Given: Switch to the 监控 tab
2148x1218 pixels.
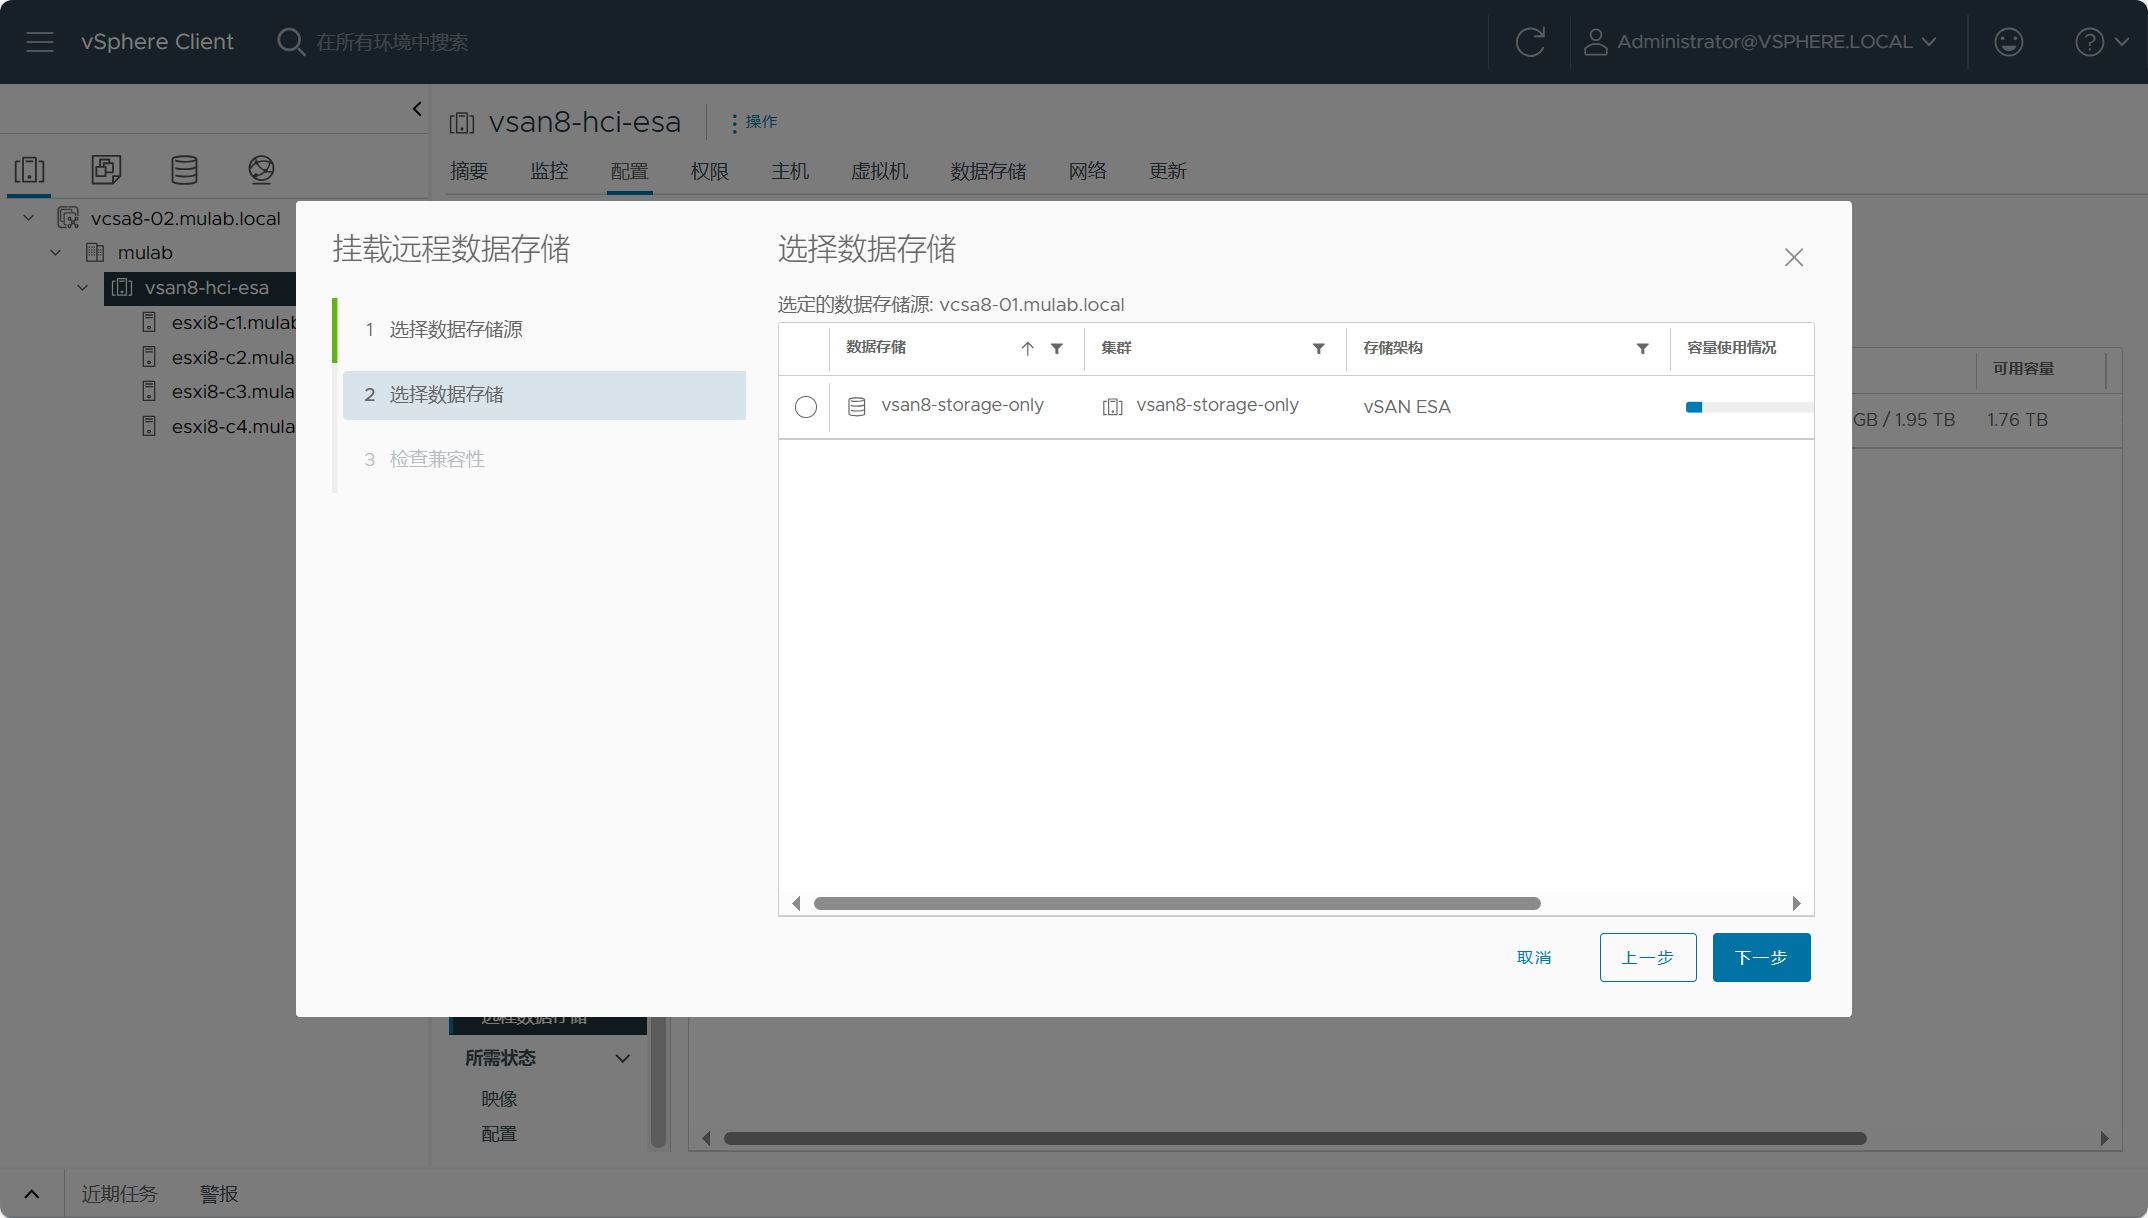Looking at the screenshot, I should pyautogui.click(x=549, y=171).
